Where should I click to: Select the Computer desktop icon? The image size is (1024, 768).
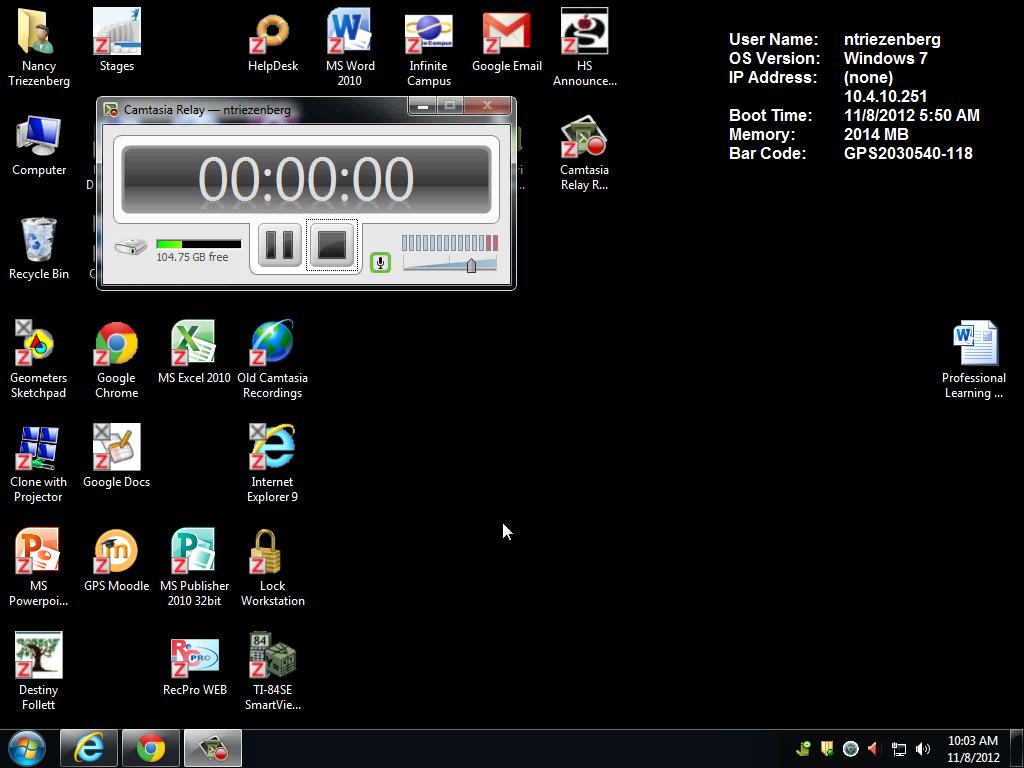point(39,145)
